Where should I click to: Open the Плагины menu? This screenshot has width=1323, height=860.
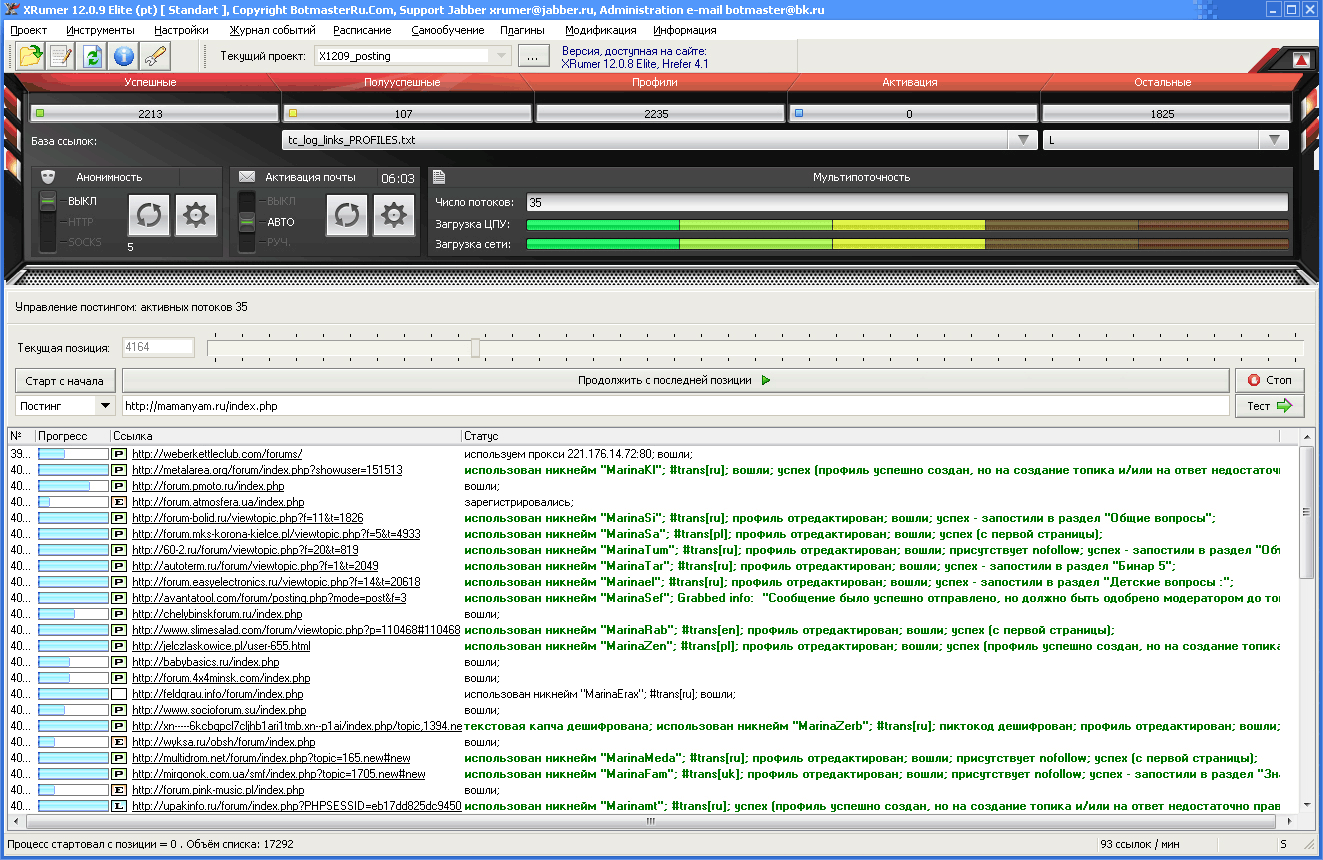pyautogui.click(x=523, y=30)
